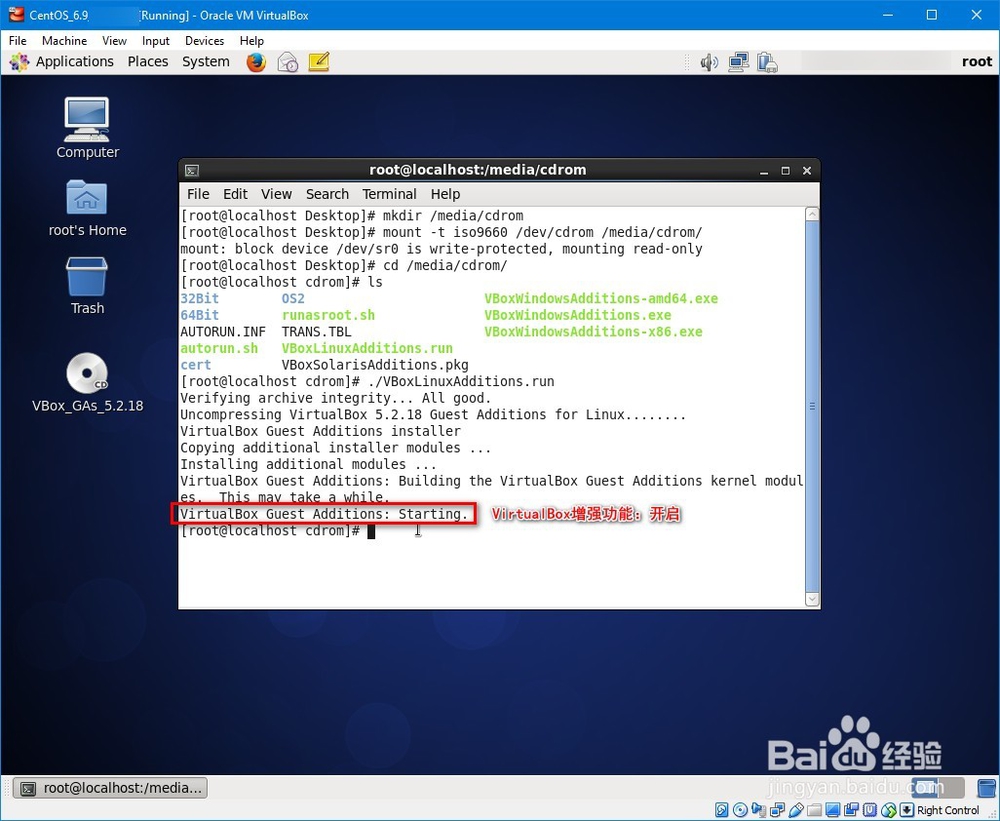Screen dimensions: 1000x821
Task: Launch Firefox from the GNOME panel
Action: coord(256,62)
